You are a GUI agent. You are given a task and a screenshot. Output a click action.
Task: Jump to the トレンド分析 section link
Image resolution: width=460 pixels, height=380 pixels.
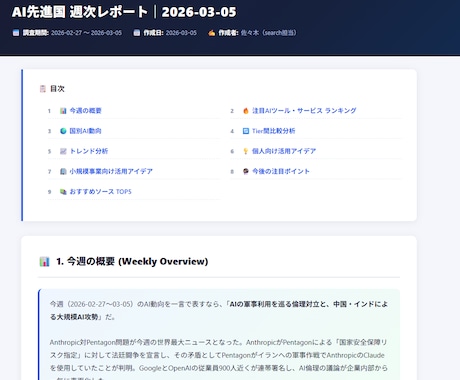[x=89, y=151]
